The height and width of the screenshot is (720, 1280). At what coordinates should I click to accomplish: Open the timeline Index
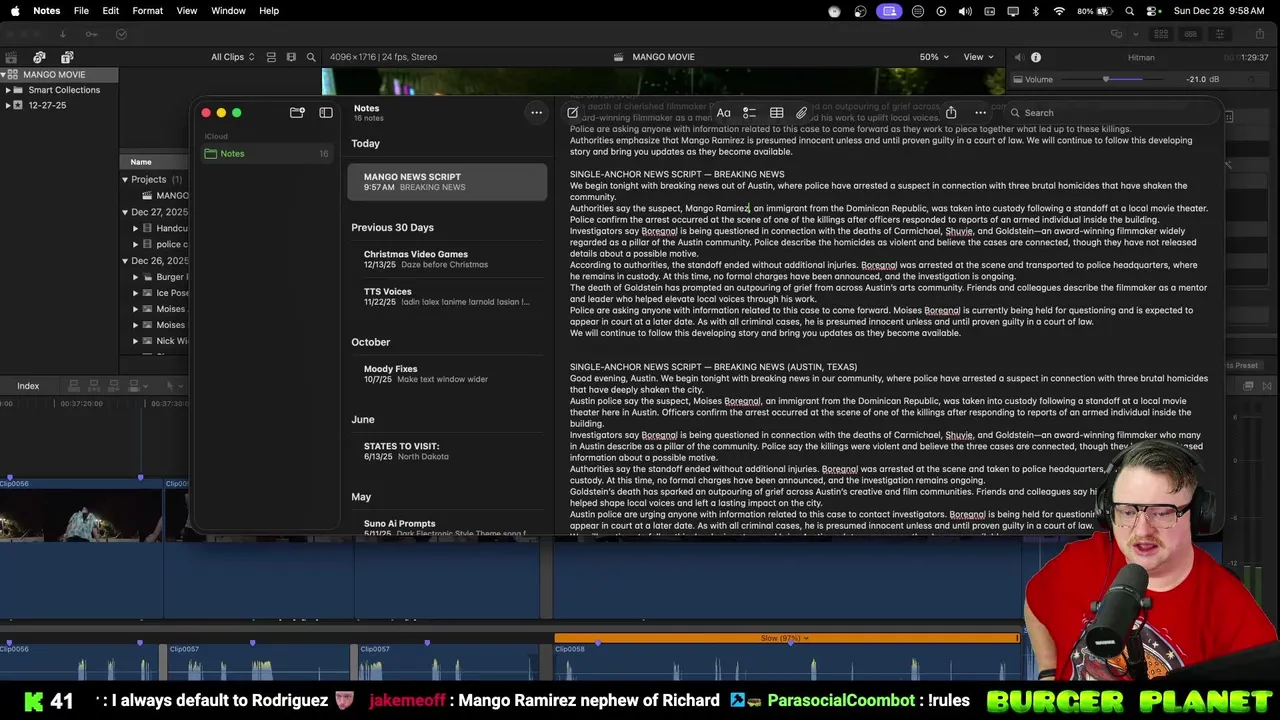tap(28, 386)
